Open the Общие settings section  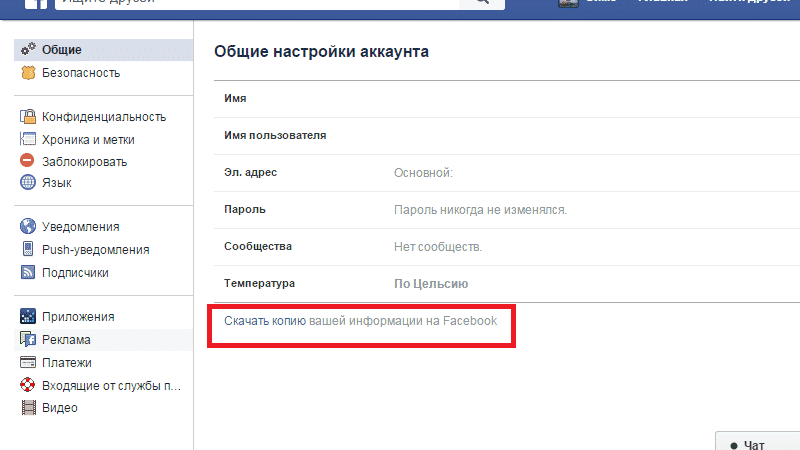click(104, 49)
